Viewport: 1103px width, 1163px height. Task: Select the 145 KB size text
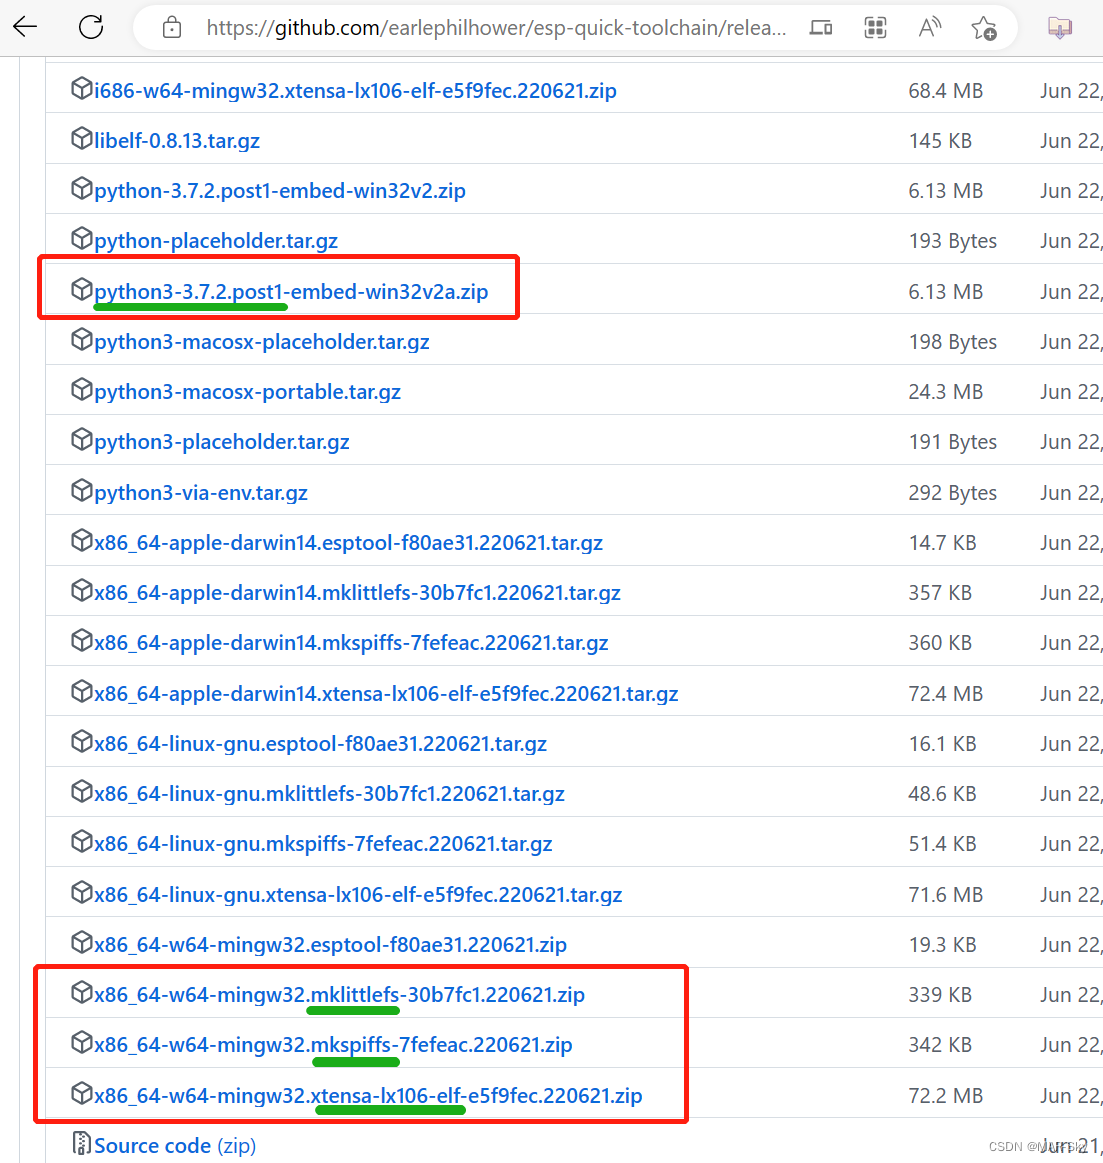pos(940,141)
